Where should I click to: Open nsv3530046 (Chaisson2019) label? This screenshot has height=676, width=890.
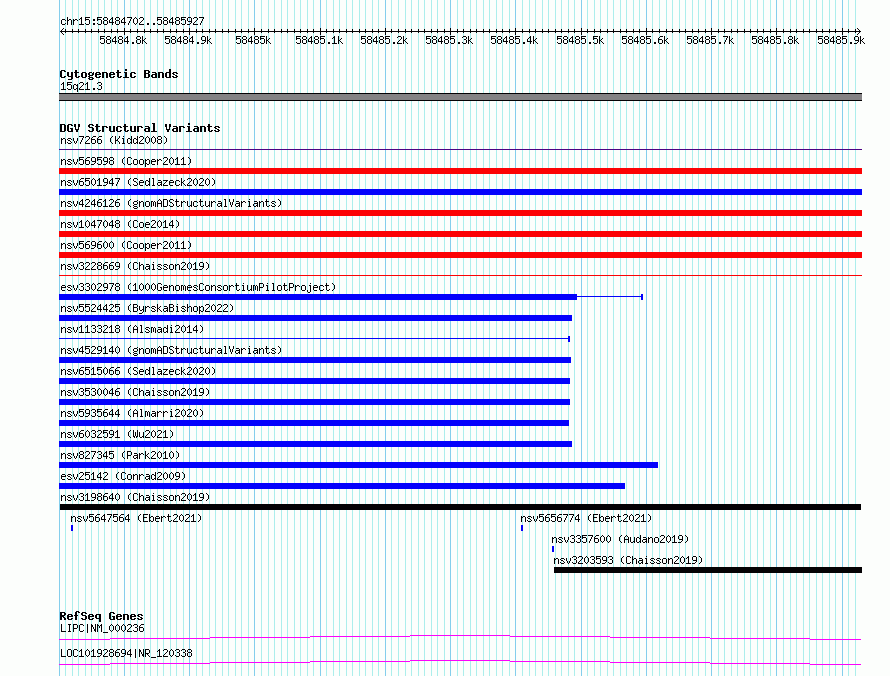pos(135,392)
